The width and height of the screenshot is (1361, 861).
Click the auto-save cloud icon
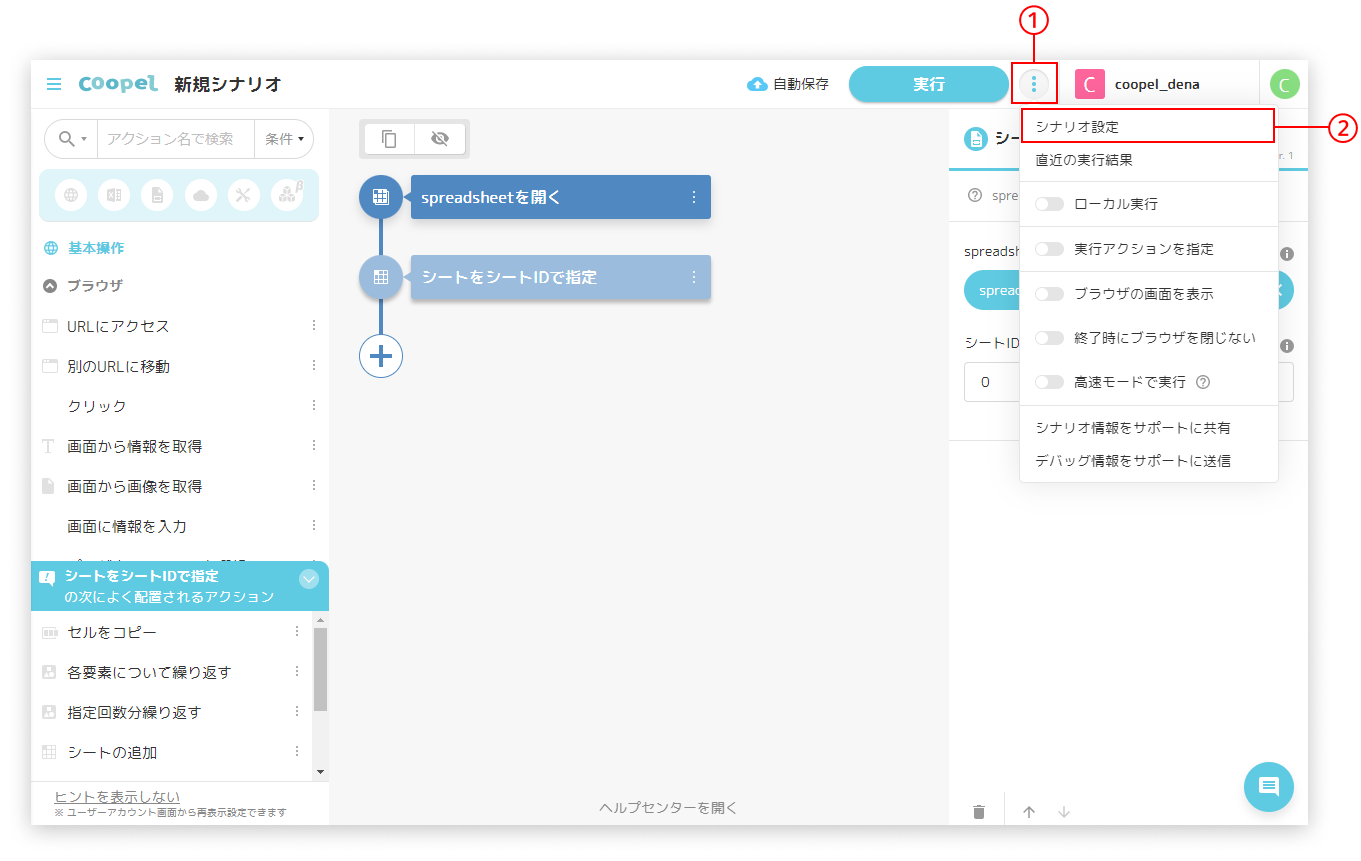coord(757,84)
